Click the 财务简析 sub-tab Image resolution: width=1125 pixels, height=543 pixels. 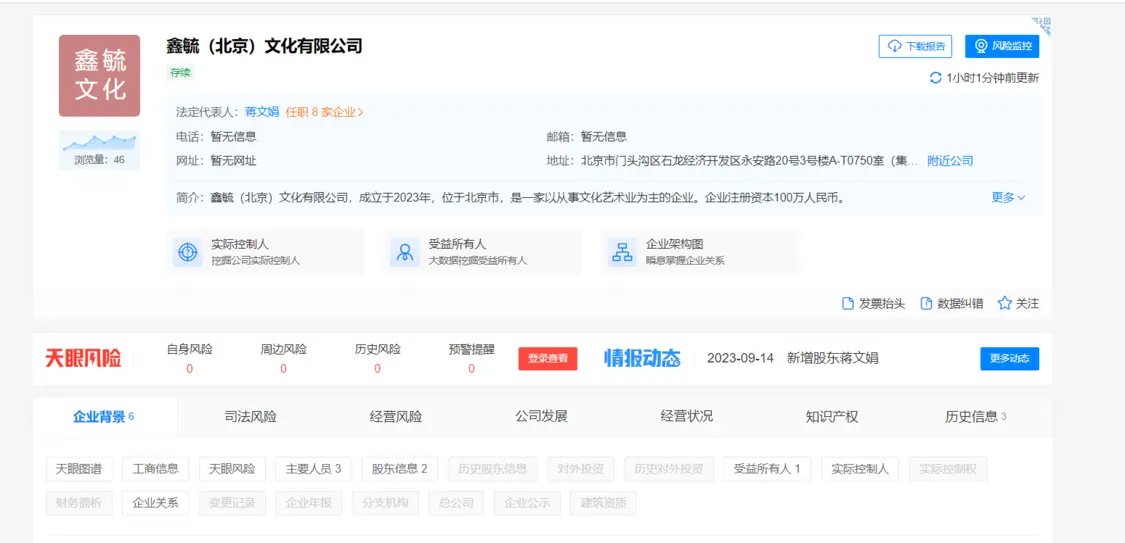79,503
